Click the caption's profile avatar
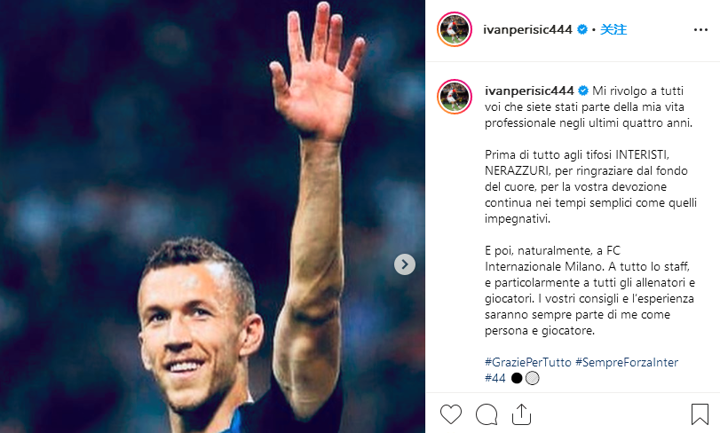The image size is (720, 433). point(455,96)
